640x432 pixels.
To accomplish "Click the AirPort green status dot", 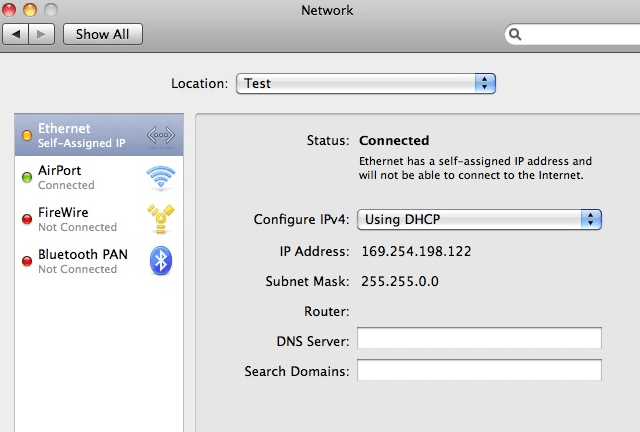I will click(x=26, y=177).
